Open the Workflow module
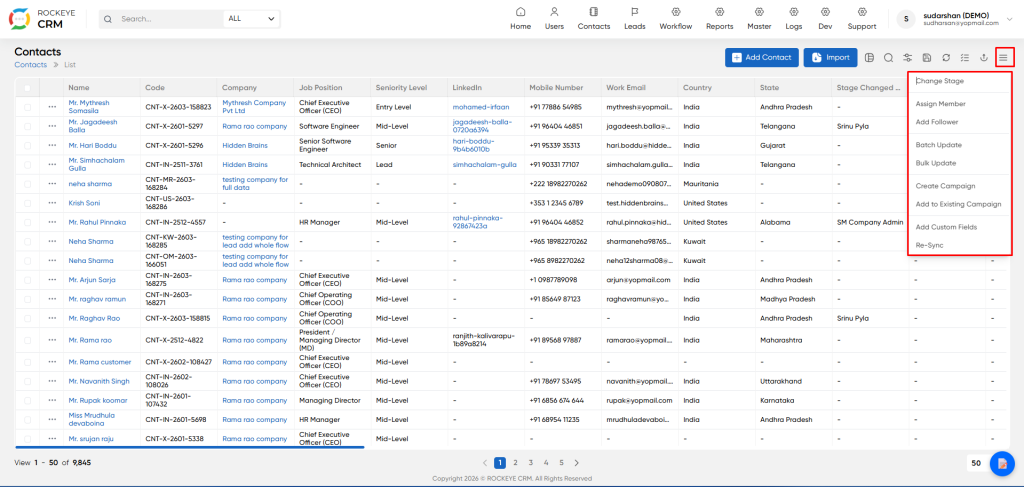This screenshot has height=487, width=1024. [675, 18]
